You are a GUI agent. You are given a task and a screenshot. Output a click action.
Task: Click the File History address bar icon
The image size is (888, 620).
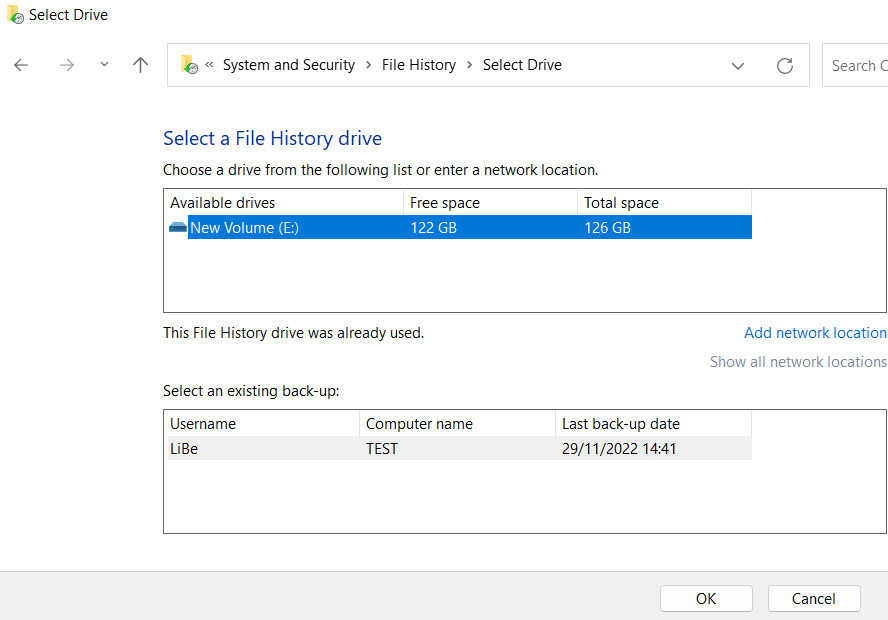coord(188,65)
